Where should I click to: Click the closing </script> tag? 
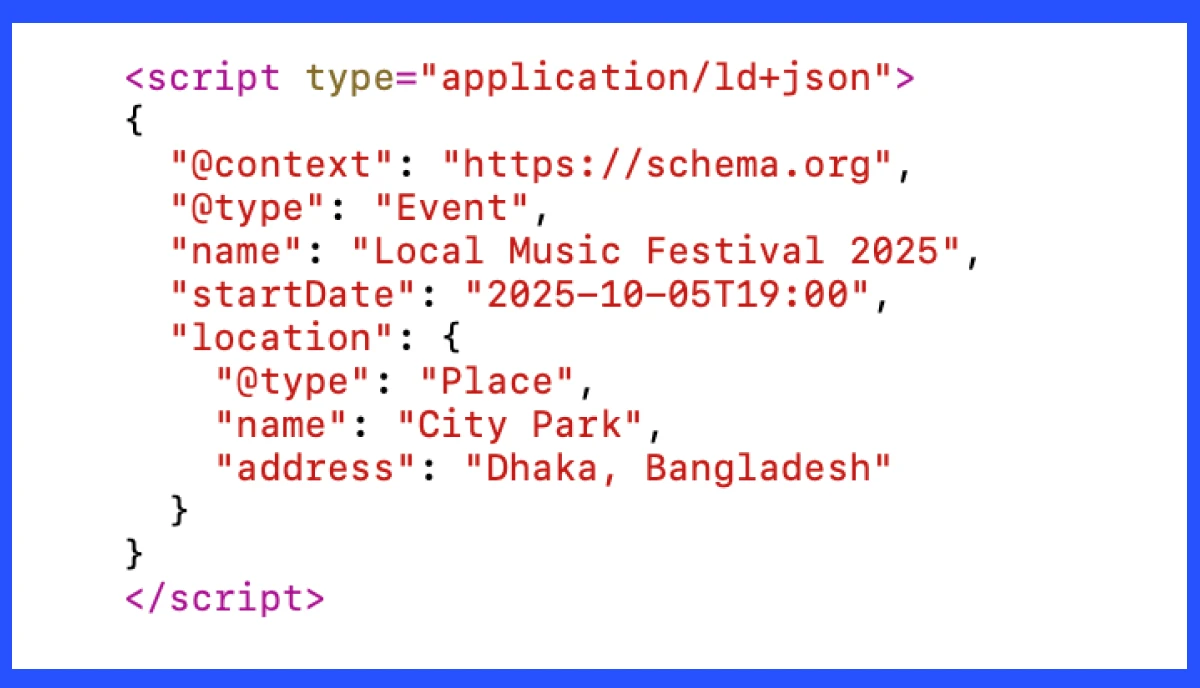pyautogui.click(x=225, y=598)
